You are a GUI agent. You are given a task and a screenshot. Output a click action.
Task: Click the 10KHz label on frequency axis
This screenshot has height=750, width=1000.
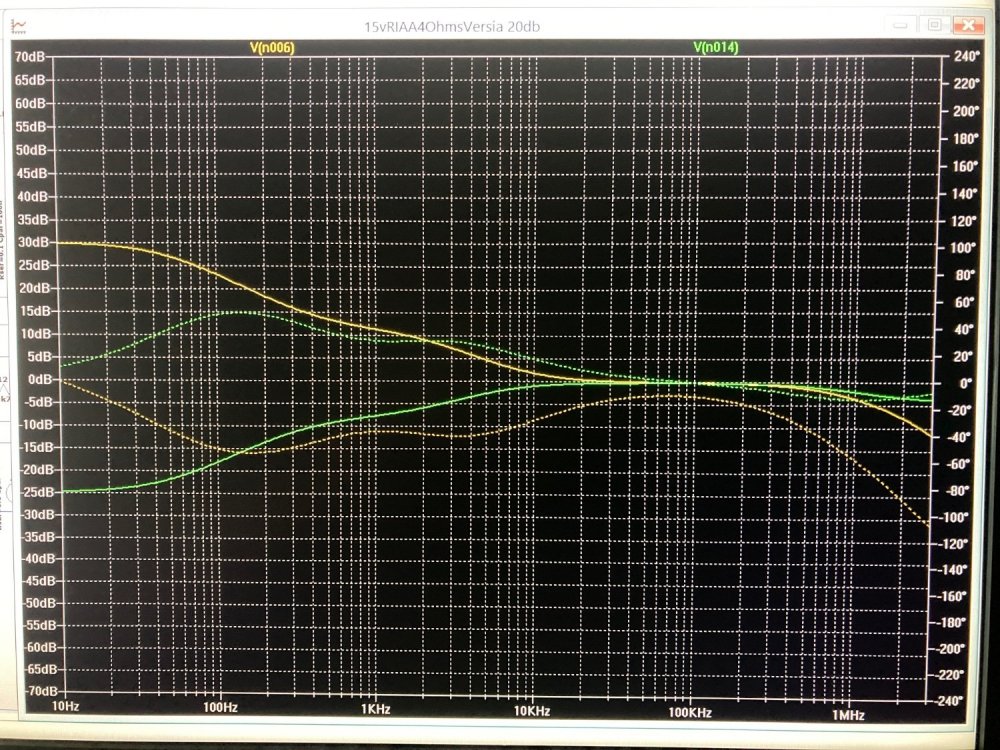532,713
